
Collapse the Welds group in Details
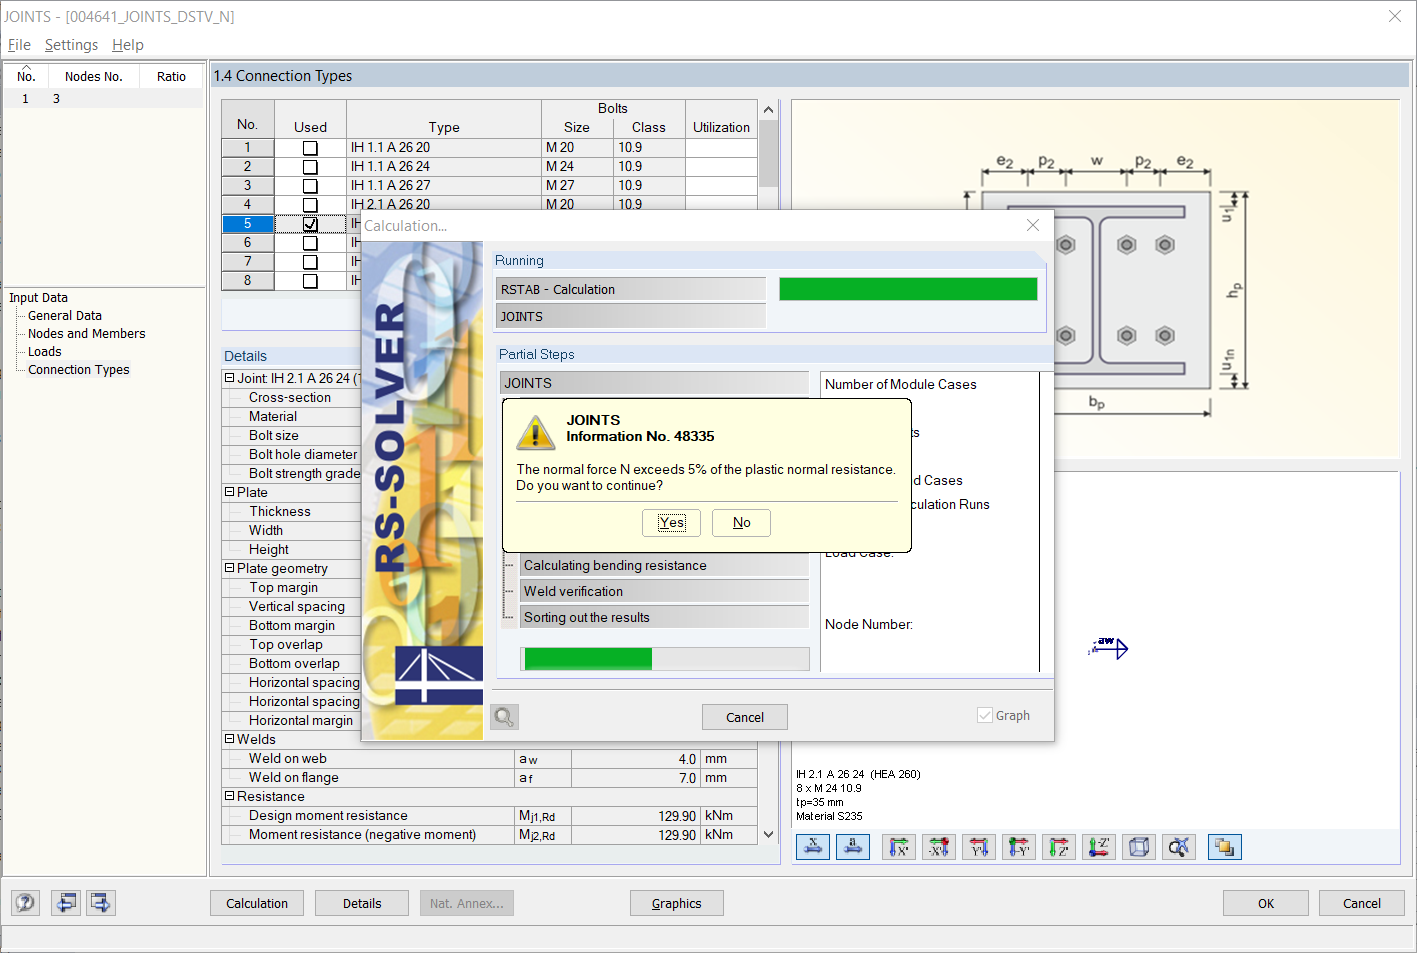pos(232,739)
